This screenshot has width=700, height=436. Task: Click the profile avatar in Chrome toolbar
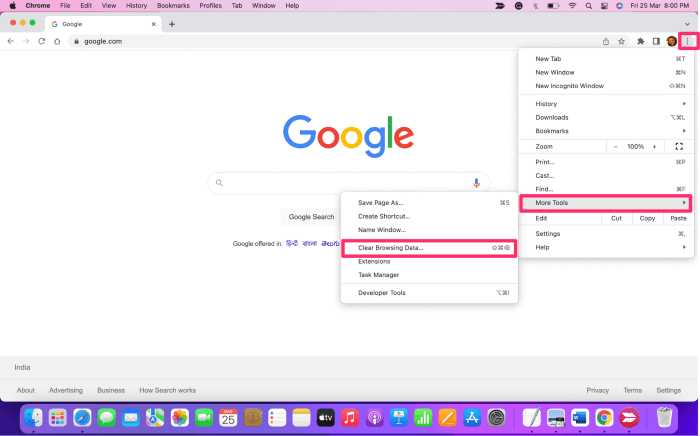coord(671,42)
